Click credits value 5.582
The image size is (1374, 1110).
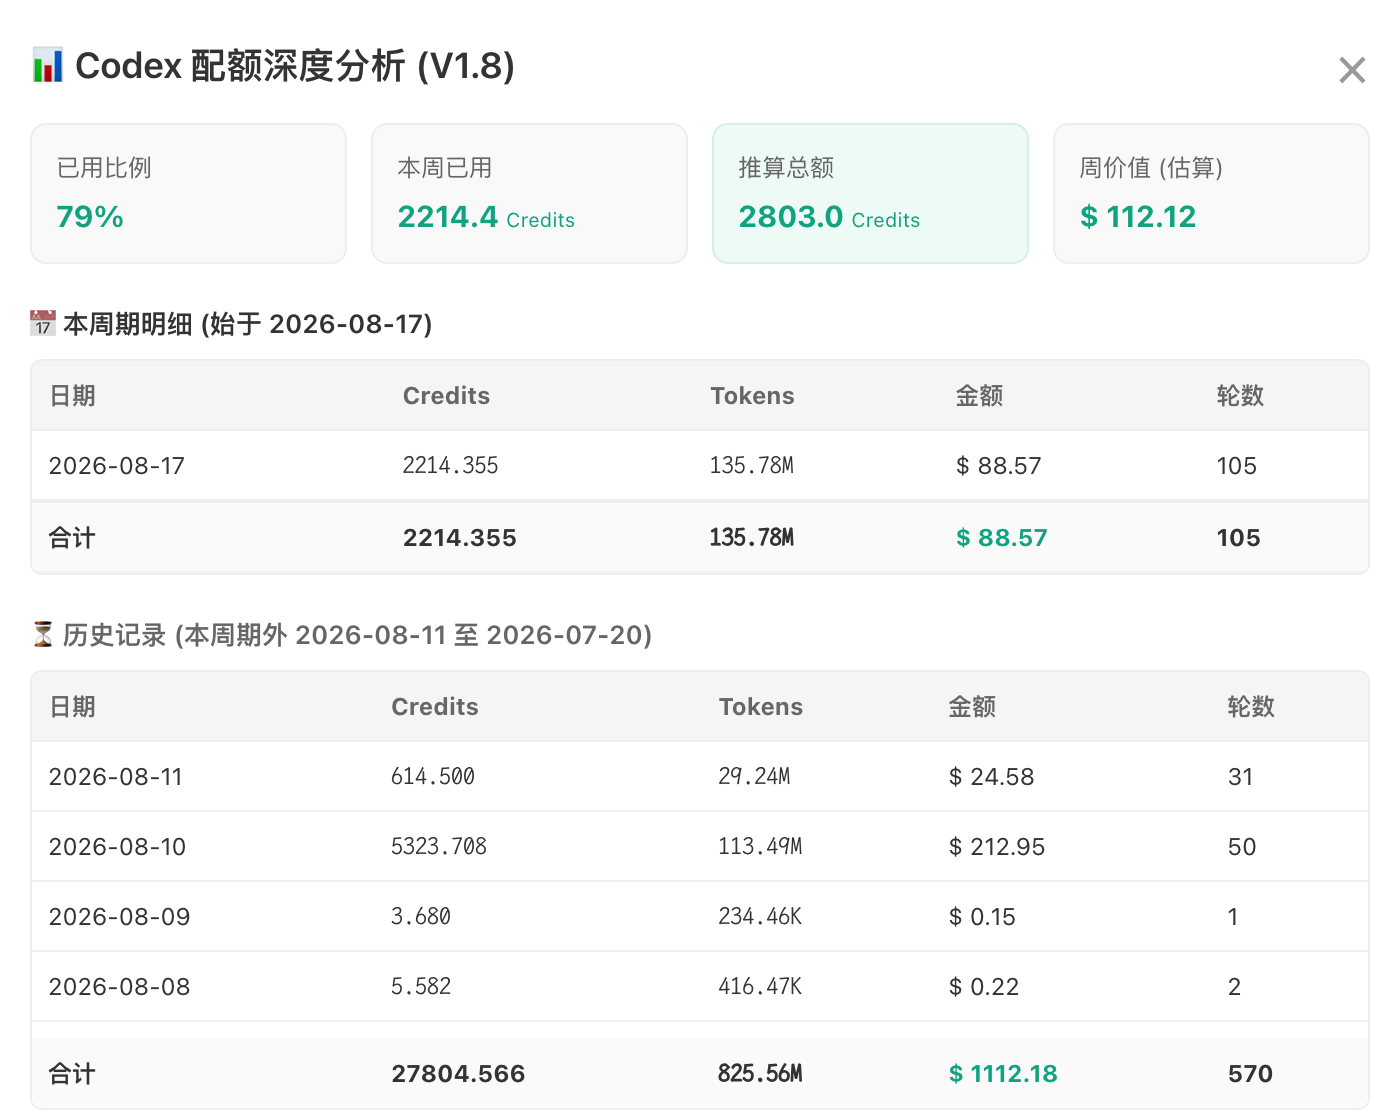[x=421, y=987]
